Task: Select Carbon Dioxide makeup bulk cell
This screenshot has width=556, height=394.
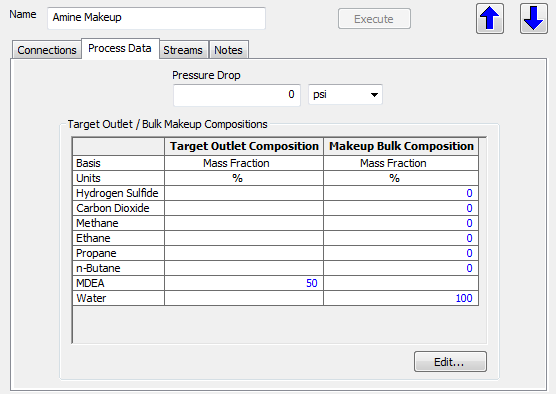Action: click(401, 208)
